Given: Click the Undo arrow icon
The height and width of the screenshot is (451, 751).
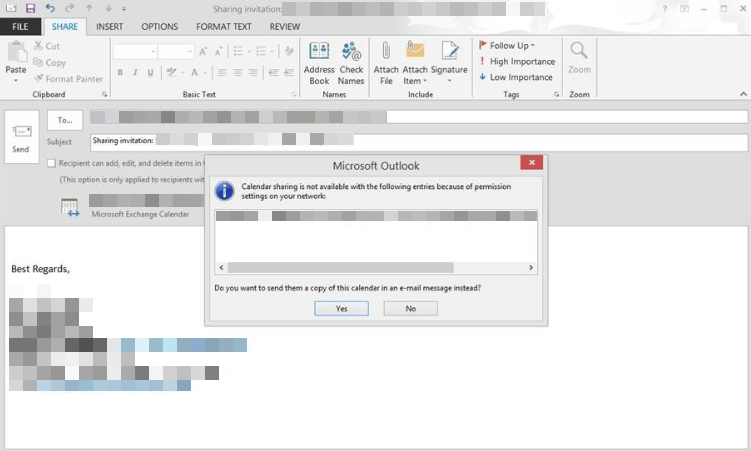Looking at the screenshot, I should [50, 8].
